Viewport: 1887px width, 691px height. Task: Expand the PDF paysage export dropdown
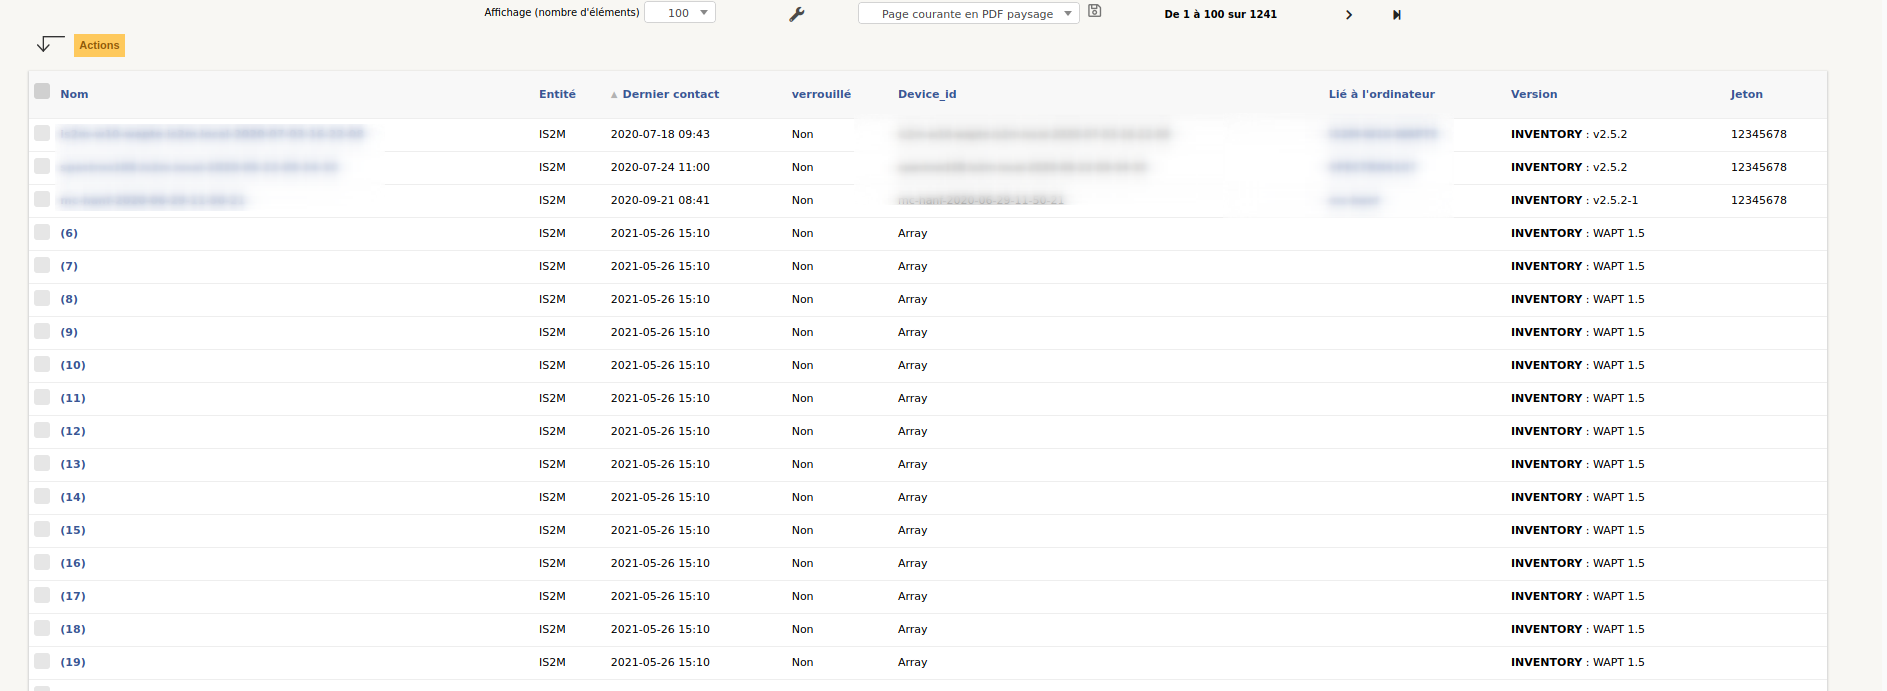tap(968, 14)
